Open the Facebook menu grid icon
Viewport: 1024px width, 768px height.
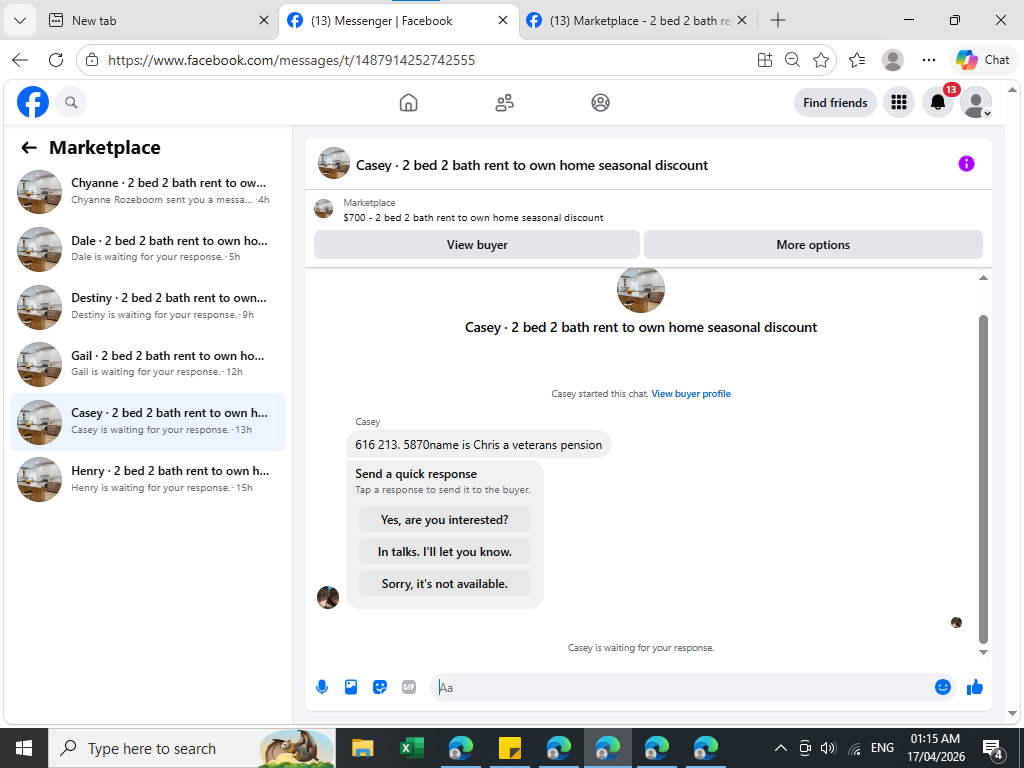899,103
